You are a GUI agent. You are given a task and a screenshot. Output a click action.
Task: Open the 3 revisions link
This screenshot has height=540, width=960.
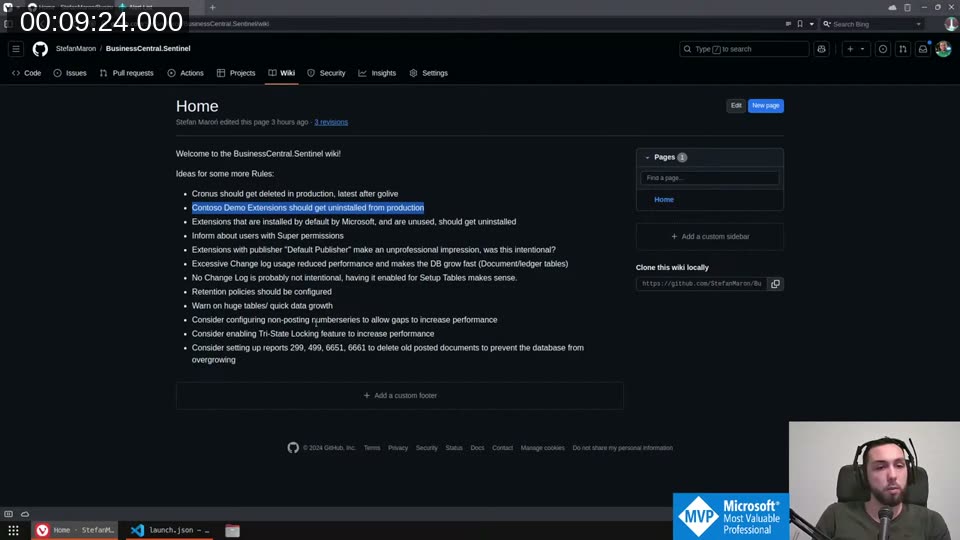tap(331, 122)
